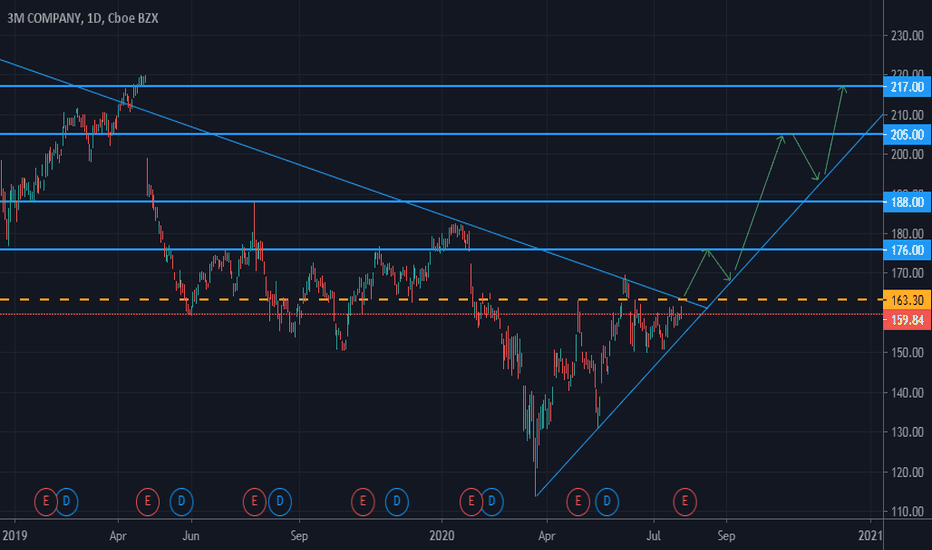Viewport: 932px width, 550px height.
Task: Select the horizontal line at 188.00
Action: point(442,202)
